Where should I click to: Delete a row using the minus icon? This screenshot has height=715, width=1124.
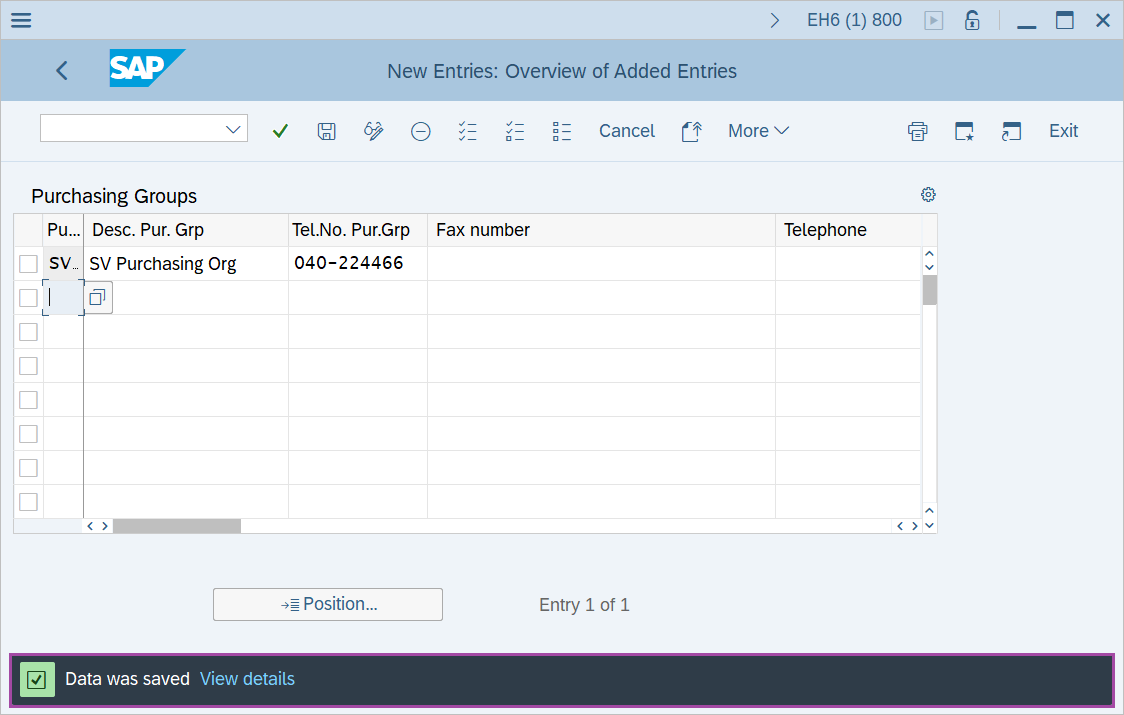(x=420, y=131)
